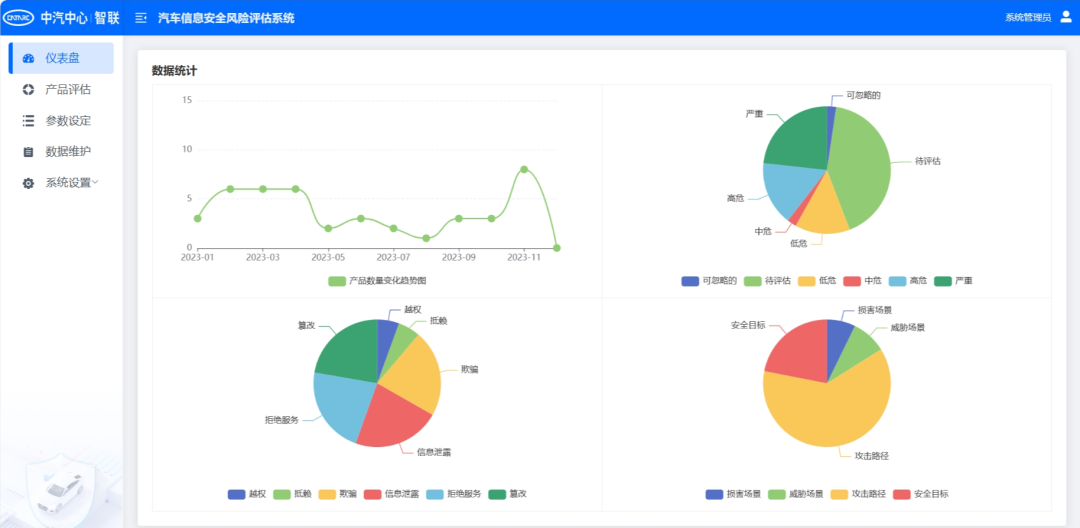Toggle the 严重 legend entry
1080x528 pixels.
[x=953, y=281]
